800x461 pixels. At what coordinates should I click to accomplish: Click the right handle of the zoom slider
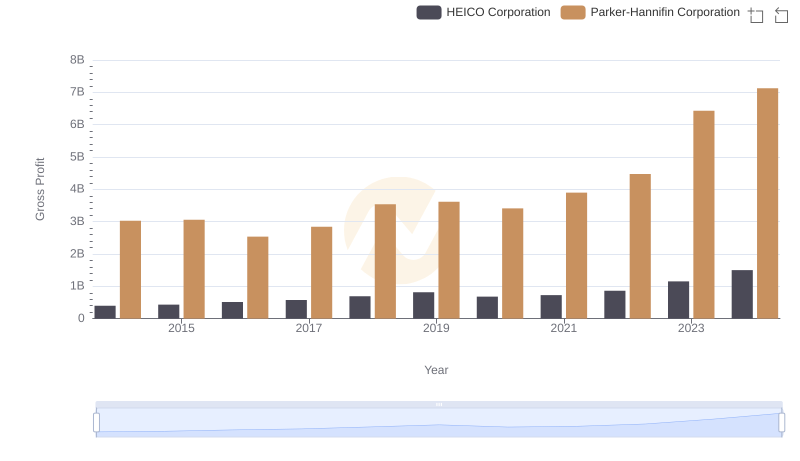click(781, 422)
